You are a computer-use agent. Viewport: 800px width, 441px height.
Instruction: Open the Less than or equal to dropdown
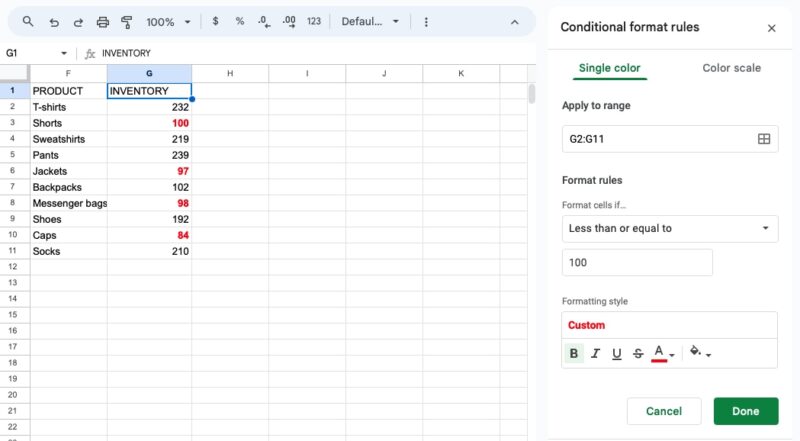click(x=670, y=228)
